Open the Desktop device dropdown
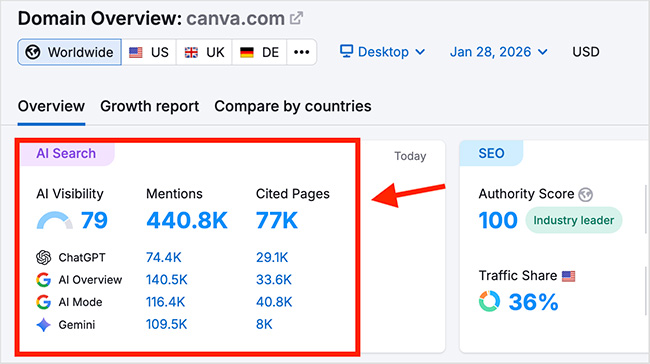650x364 pixels. point(383,52)
